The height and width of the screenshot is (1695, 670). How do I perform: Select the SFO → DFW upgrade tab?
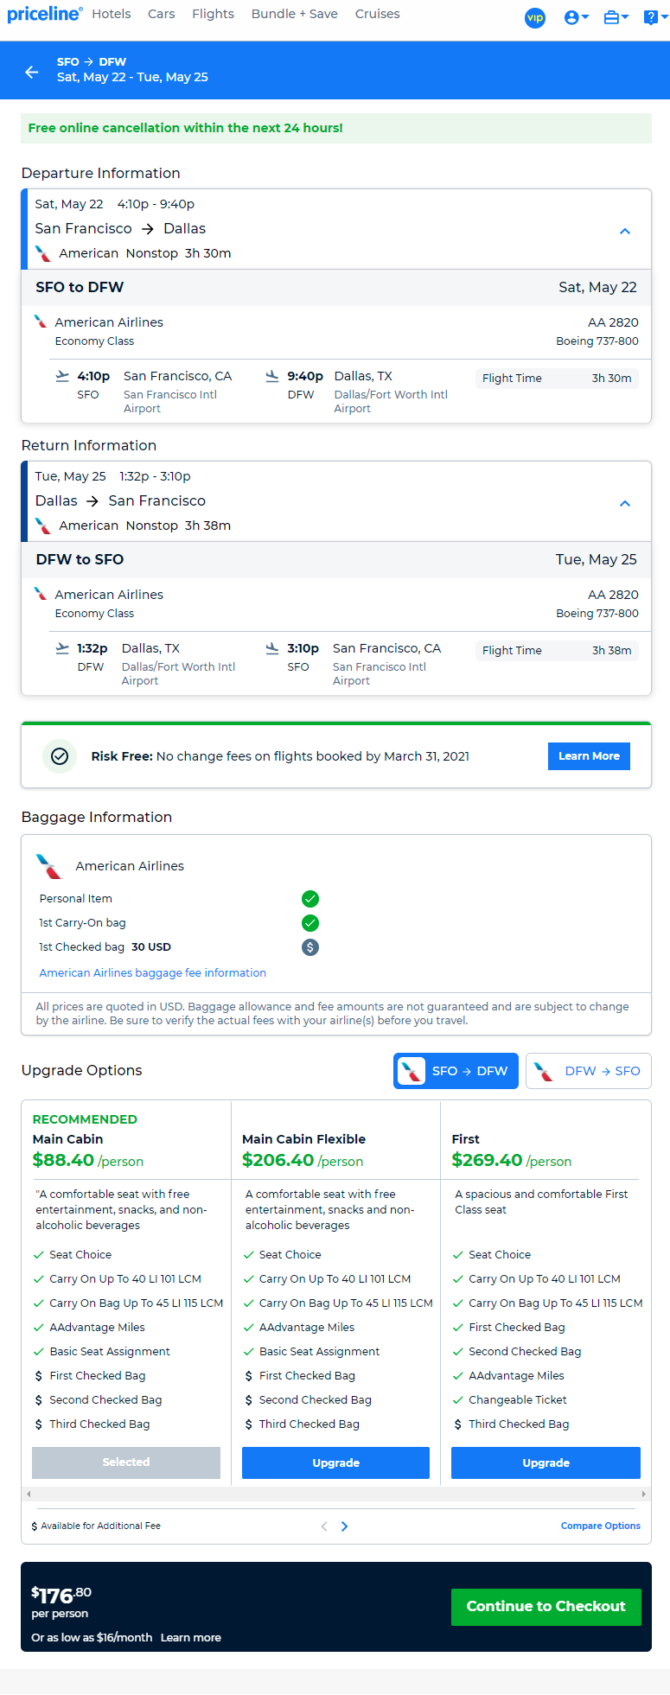[456, 1070]
